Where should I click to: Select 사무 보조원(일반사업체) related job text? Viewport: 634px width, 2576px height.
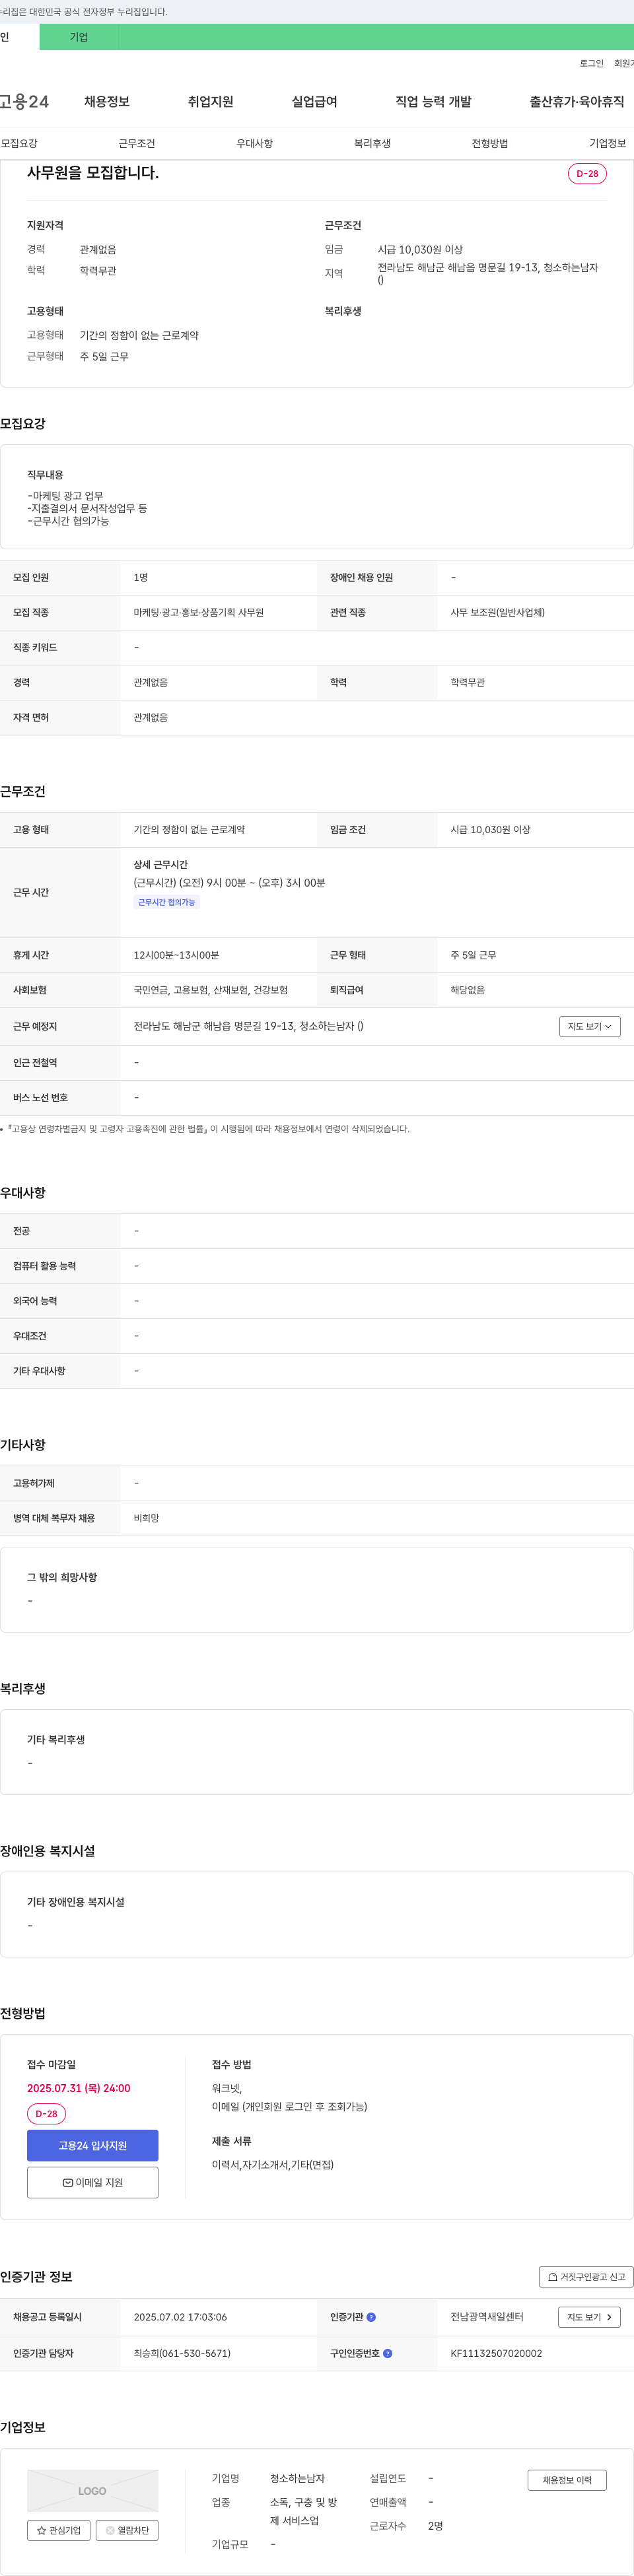tap(497, 612)
